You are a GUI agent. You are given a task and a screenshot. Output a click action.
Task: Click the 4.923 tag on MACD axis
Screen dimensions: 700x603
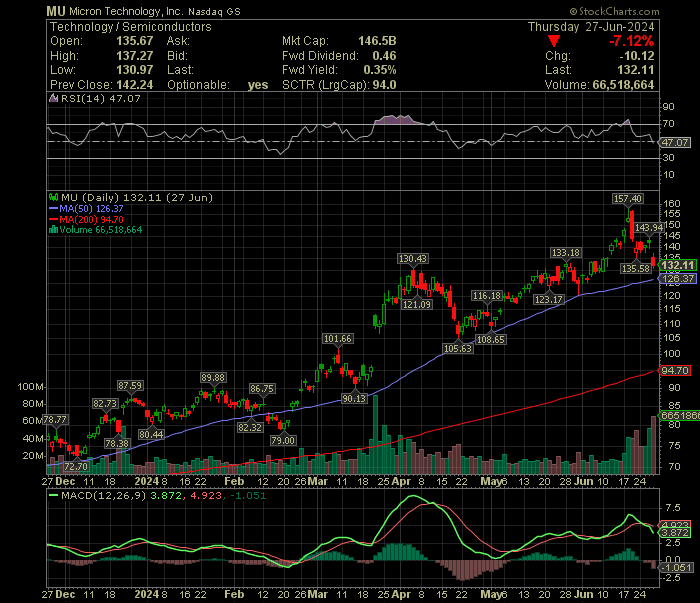tap(675, 525)
